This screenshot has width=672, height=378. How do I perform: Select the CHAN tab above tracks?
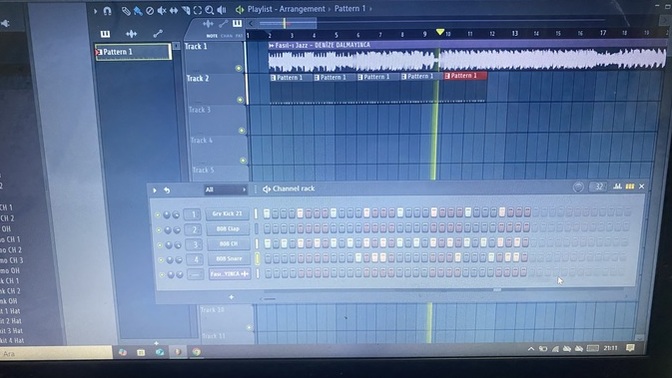point(226,36)
